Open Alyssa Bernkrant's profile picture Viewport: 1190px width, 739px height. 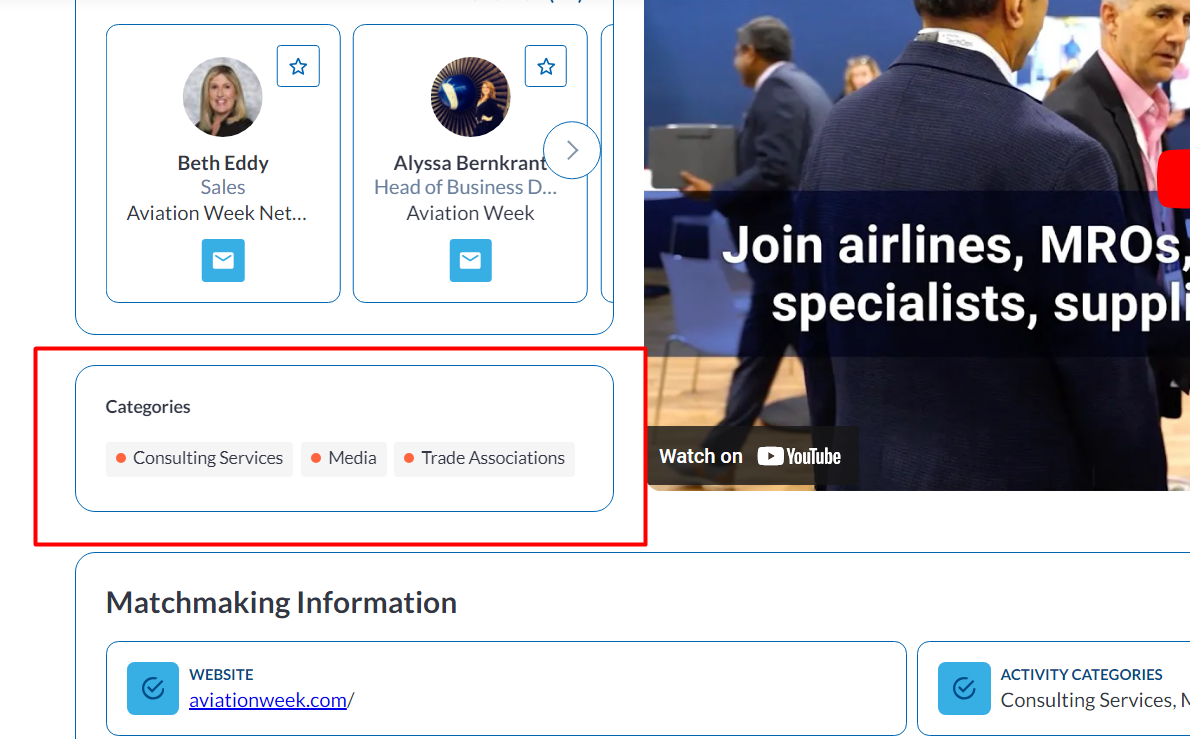point(470,97)
